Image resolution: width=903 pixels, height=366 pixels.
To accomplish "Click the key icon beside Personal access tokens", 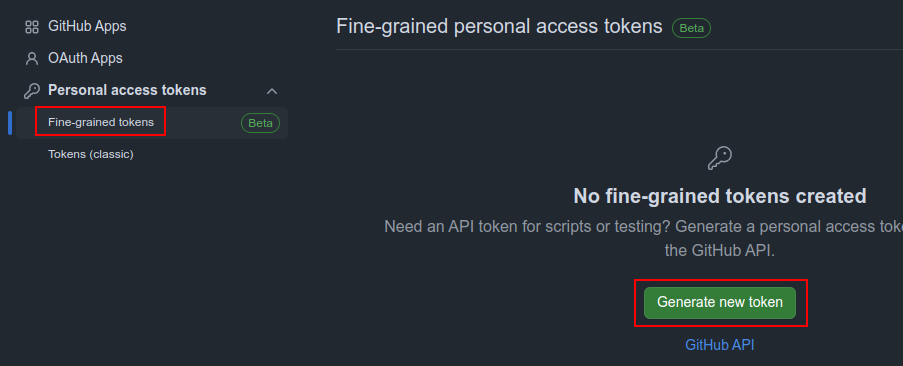I will (32, 90).
